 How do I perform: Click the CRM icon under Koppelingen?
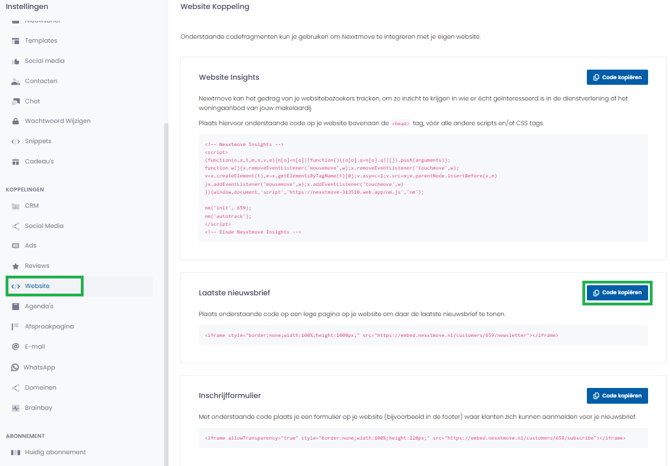(15, 206)
